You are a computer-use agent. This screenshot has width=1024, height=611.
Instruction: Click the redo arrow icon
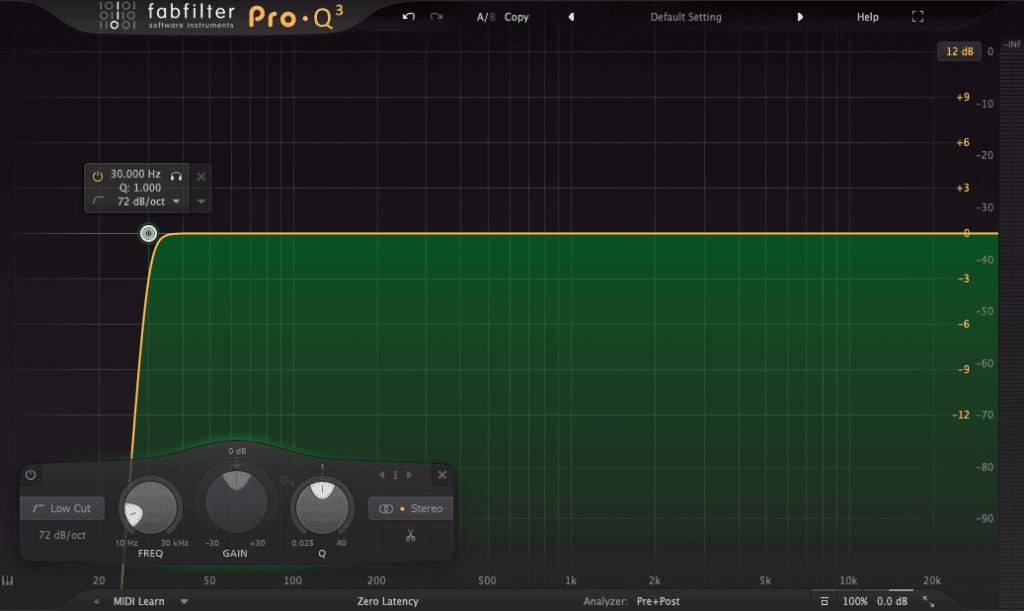pyautogui.click(x=436, y=17)
